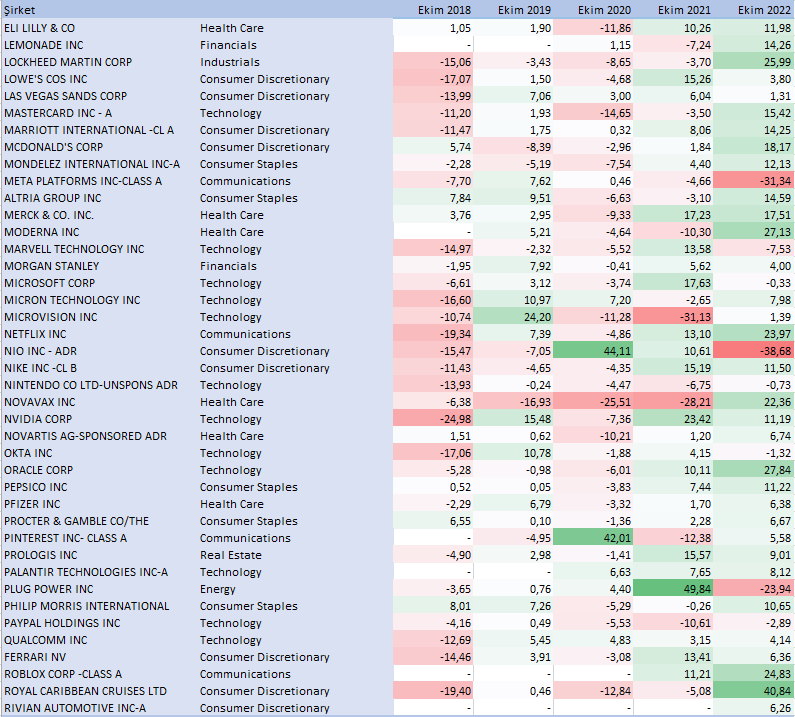Select the ORACLE CORP cell
795x717 pixels.
[39, 470]
